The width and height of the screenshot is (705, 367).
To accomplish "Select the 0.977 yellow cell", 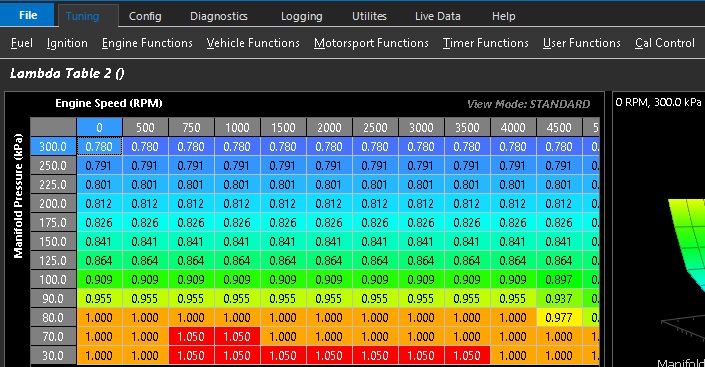I will pyautogui.click(x=559, y=318).
